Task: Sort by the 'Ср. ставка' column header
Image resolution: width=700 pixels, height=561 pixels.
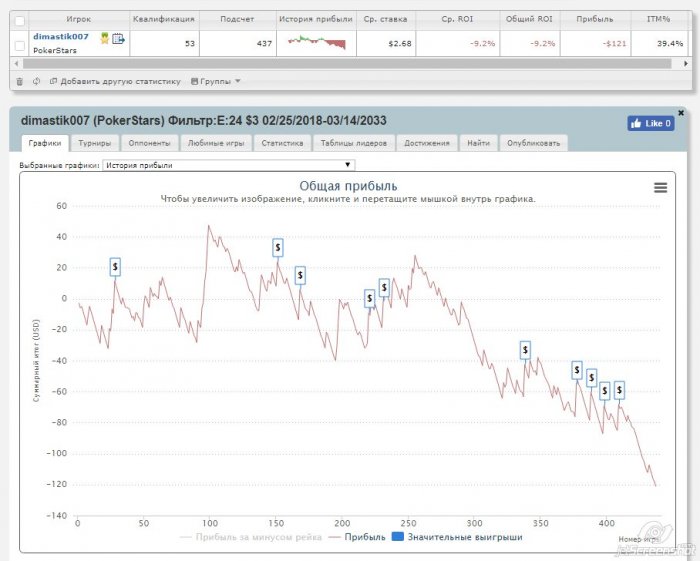Action: [385, 19]
